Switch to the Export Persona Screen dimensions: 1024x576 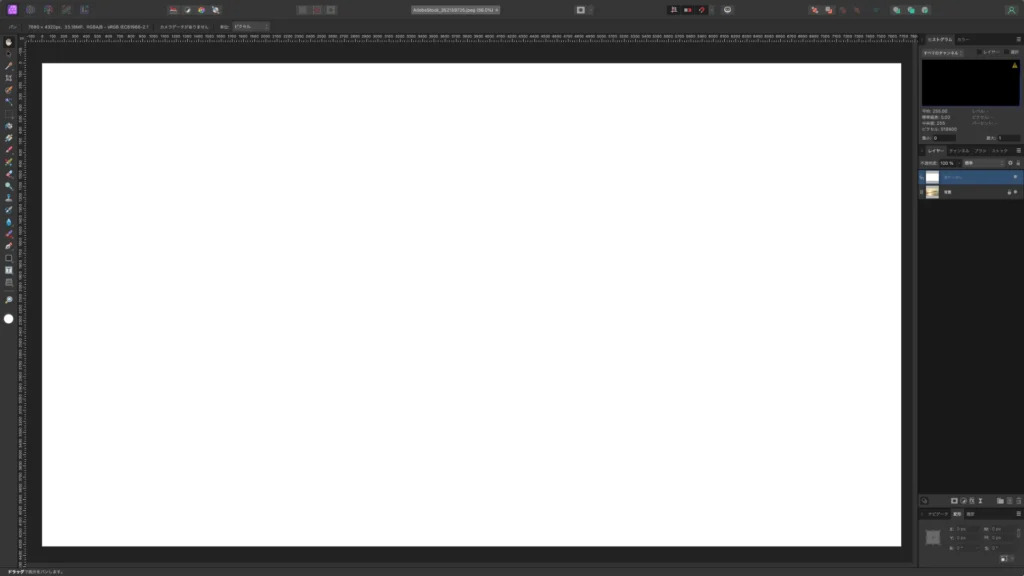(85, 9)
